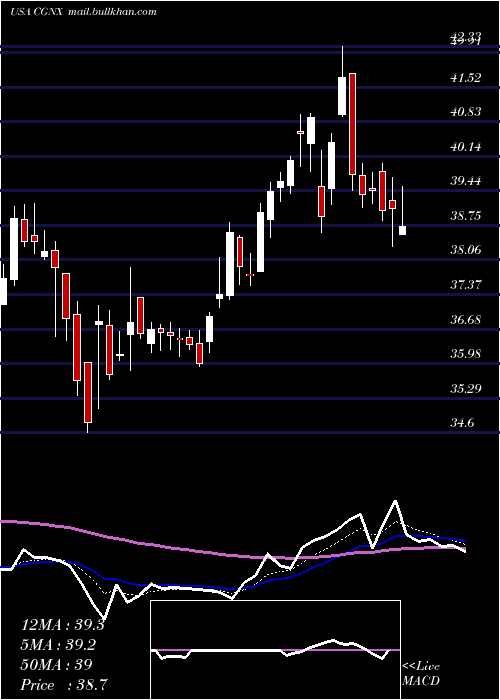Click the '12MA : 39.3' reading
The image size is (500, 700).
pyautogui.click(x=62, y=625)
